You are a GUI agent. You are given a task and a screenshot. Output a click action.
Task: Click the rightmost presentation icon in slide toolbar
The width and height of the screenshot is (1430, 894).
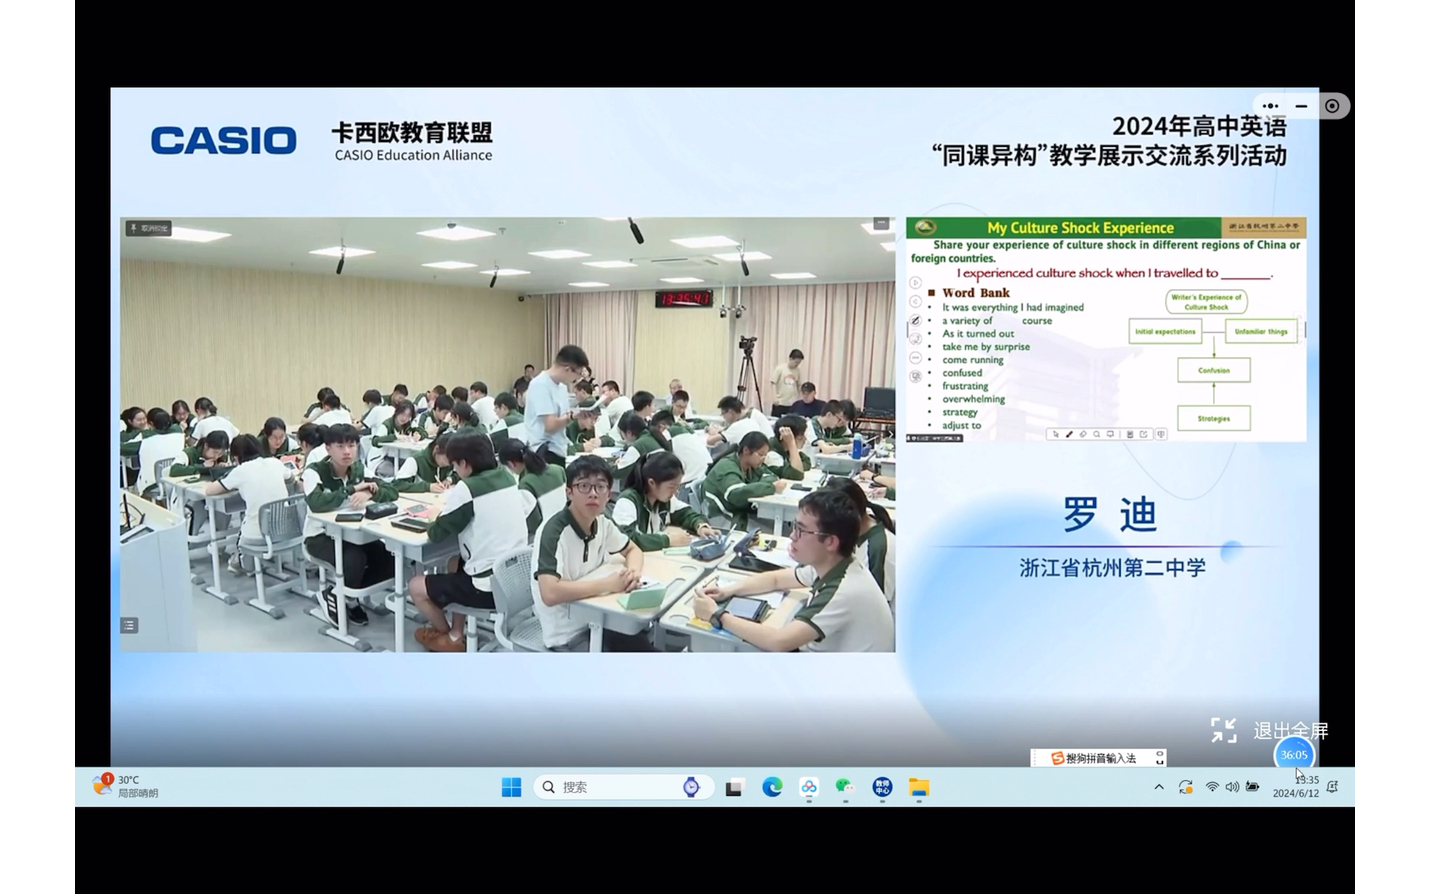click(1161, 435)
